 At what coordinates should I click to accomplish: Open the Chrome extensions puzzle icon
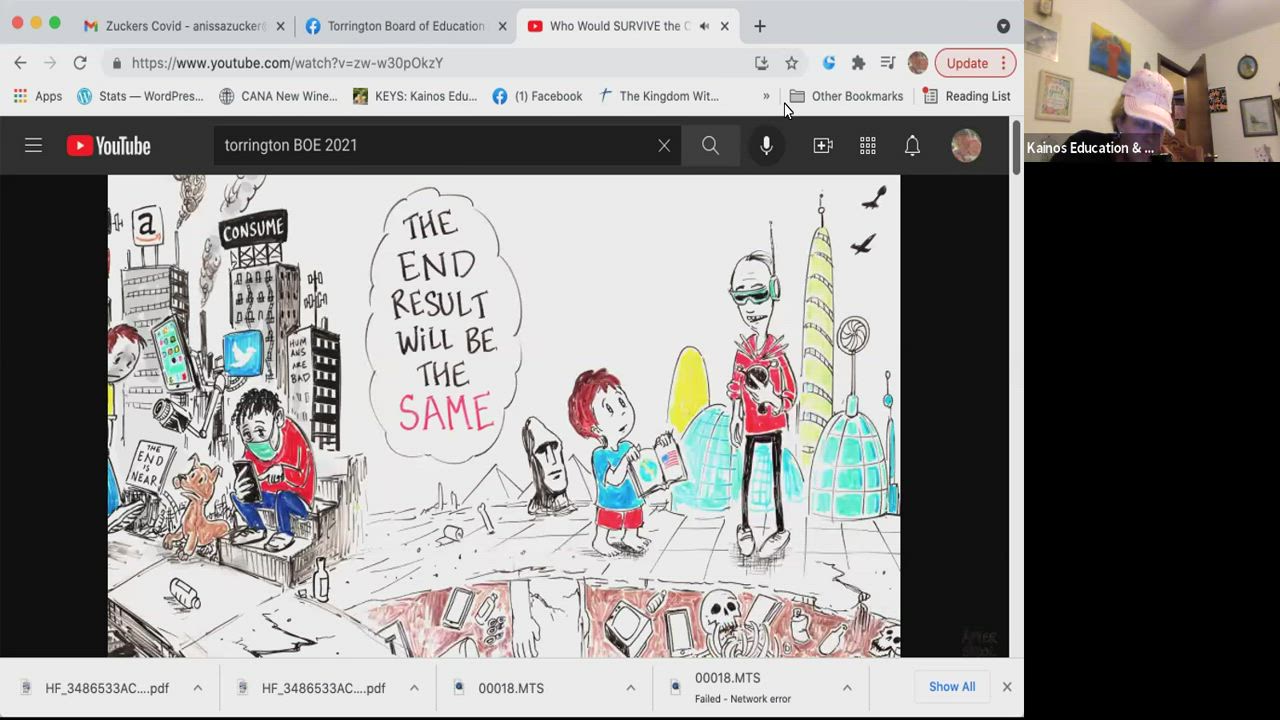tap(858, 63)
